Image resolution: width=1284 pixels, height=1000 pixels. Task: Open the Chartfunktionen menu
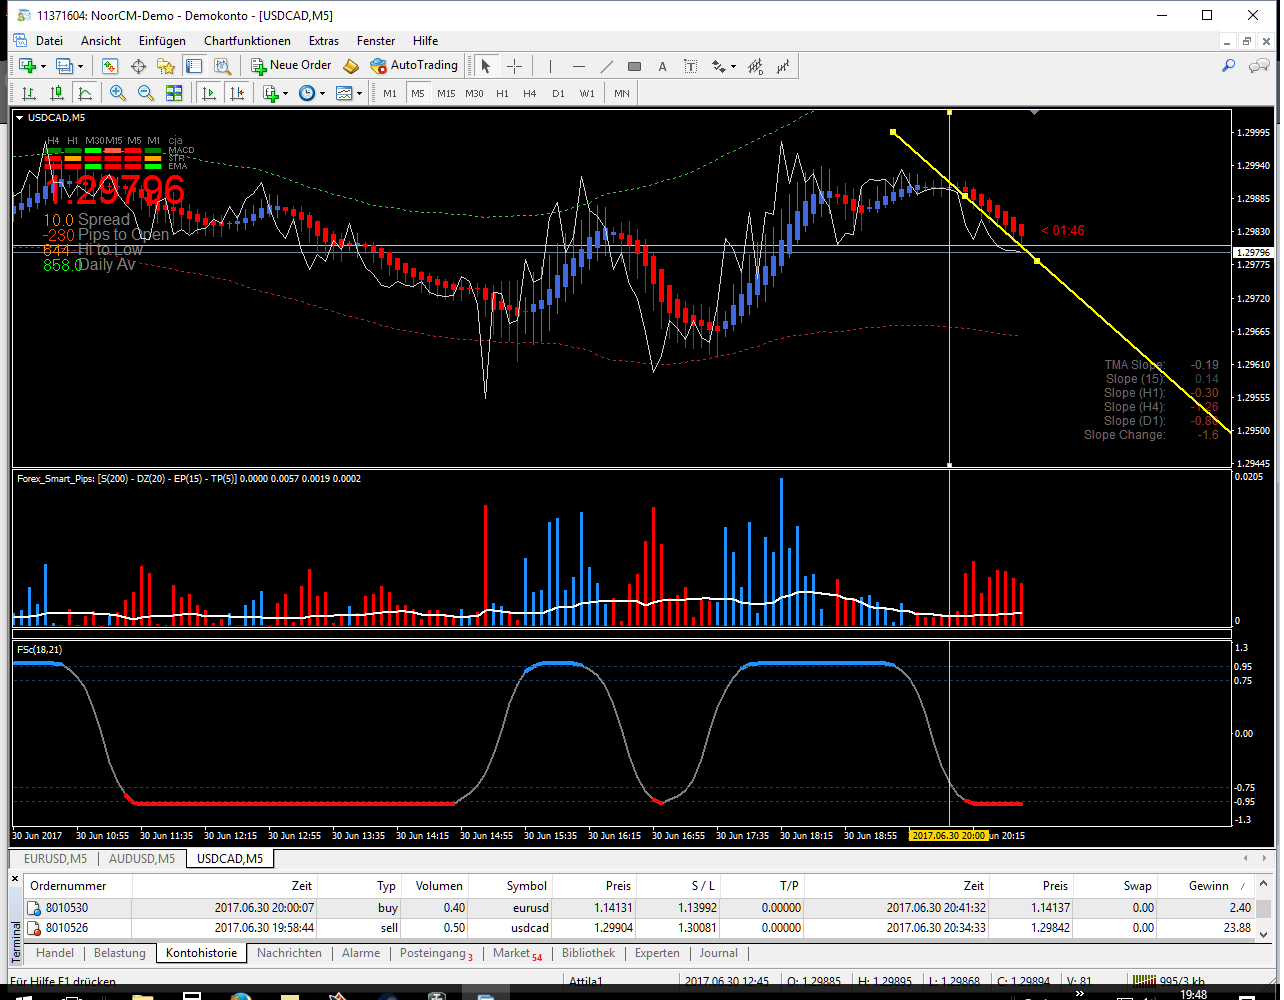coord(247,41)
